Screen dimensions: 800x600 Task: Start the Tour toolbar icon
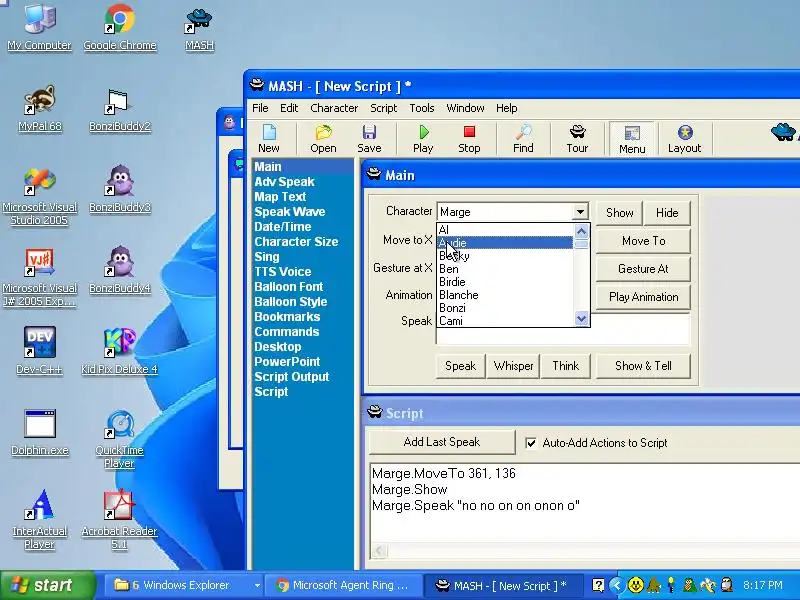(577, 138)
